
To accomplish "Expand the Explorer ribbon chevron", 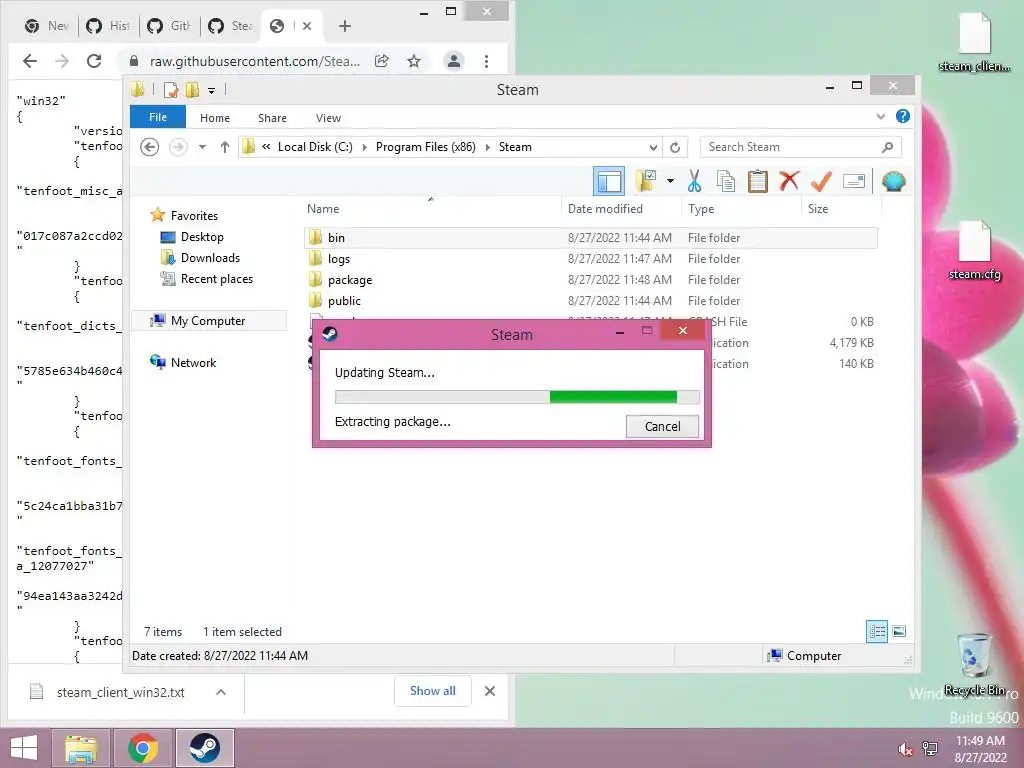I will (880, 116).
